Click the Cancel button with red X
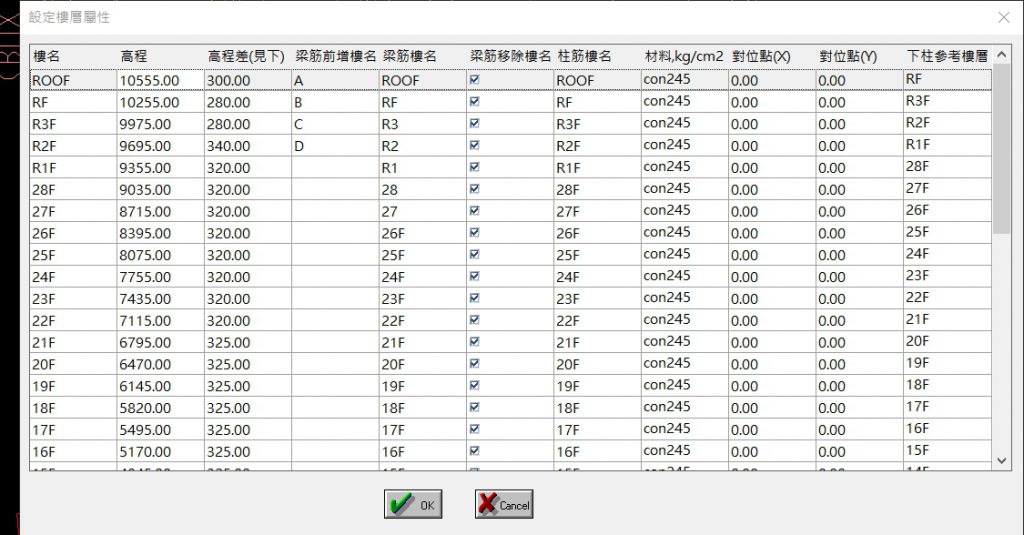Viewport: 1024px width, 535px height. [504, 504]
